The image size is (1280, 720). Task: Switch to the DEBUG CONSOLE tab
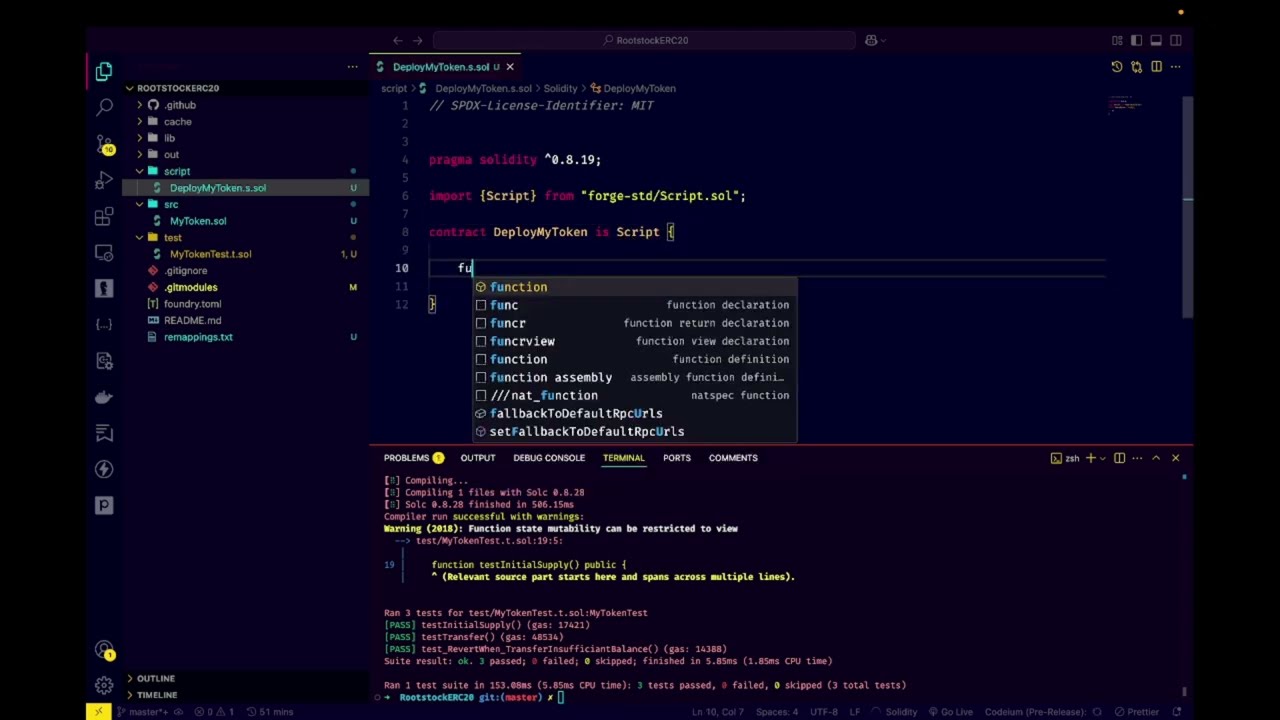click(549, 458)
